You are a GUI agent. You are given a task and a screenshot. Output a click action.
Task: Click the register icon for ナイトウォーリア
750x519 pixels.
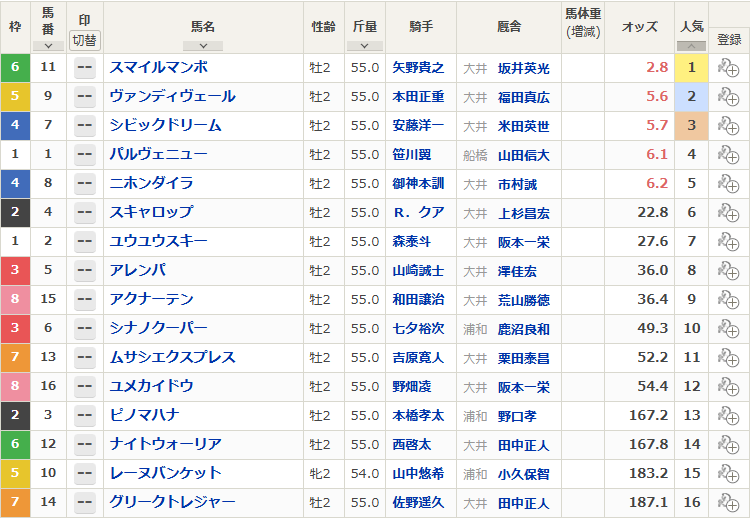[x=728, y=444]
